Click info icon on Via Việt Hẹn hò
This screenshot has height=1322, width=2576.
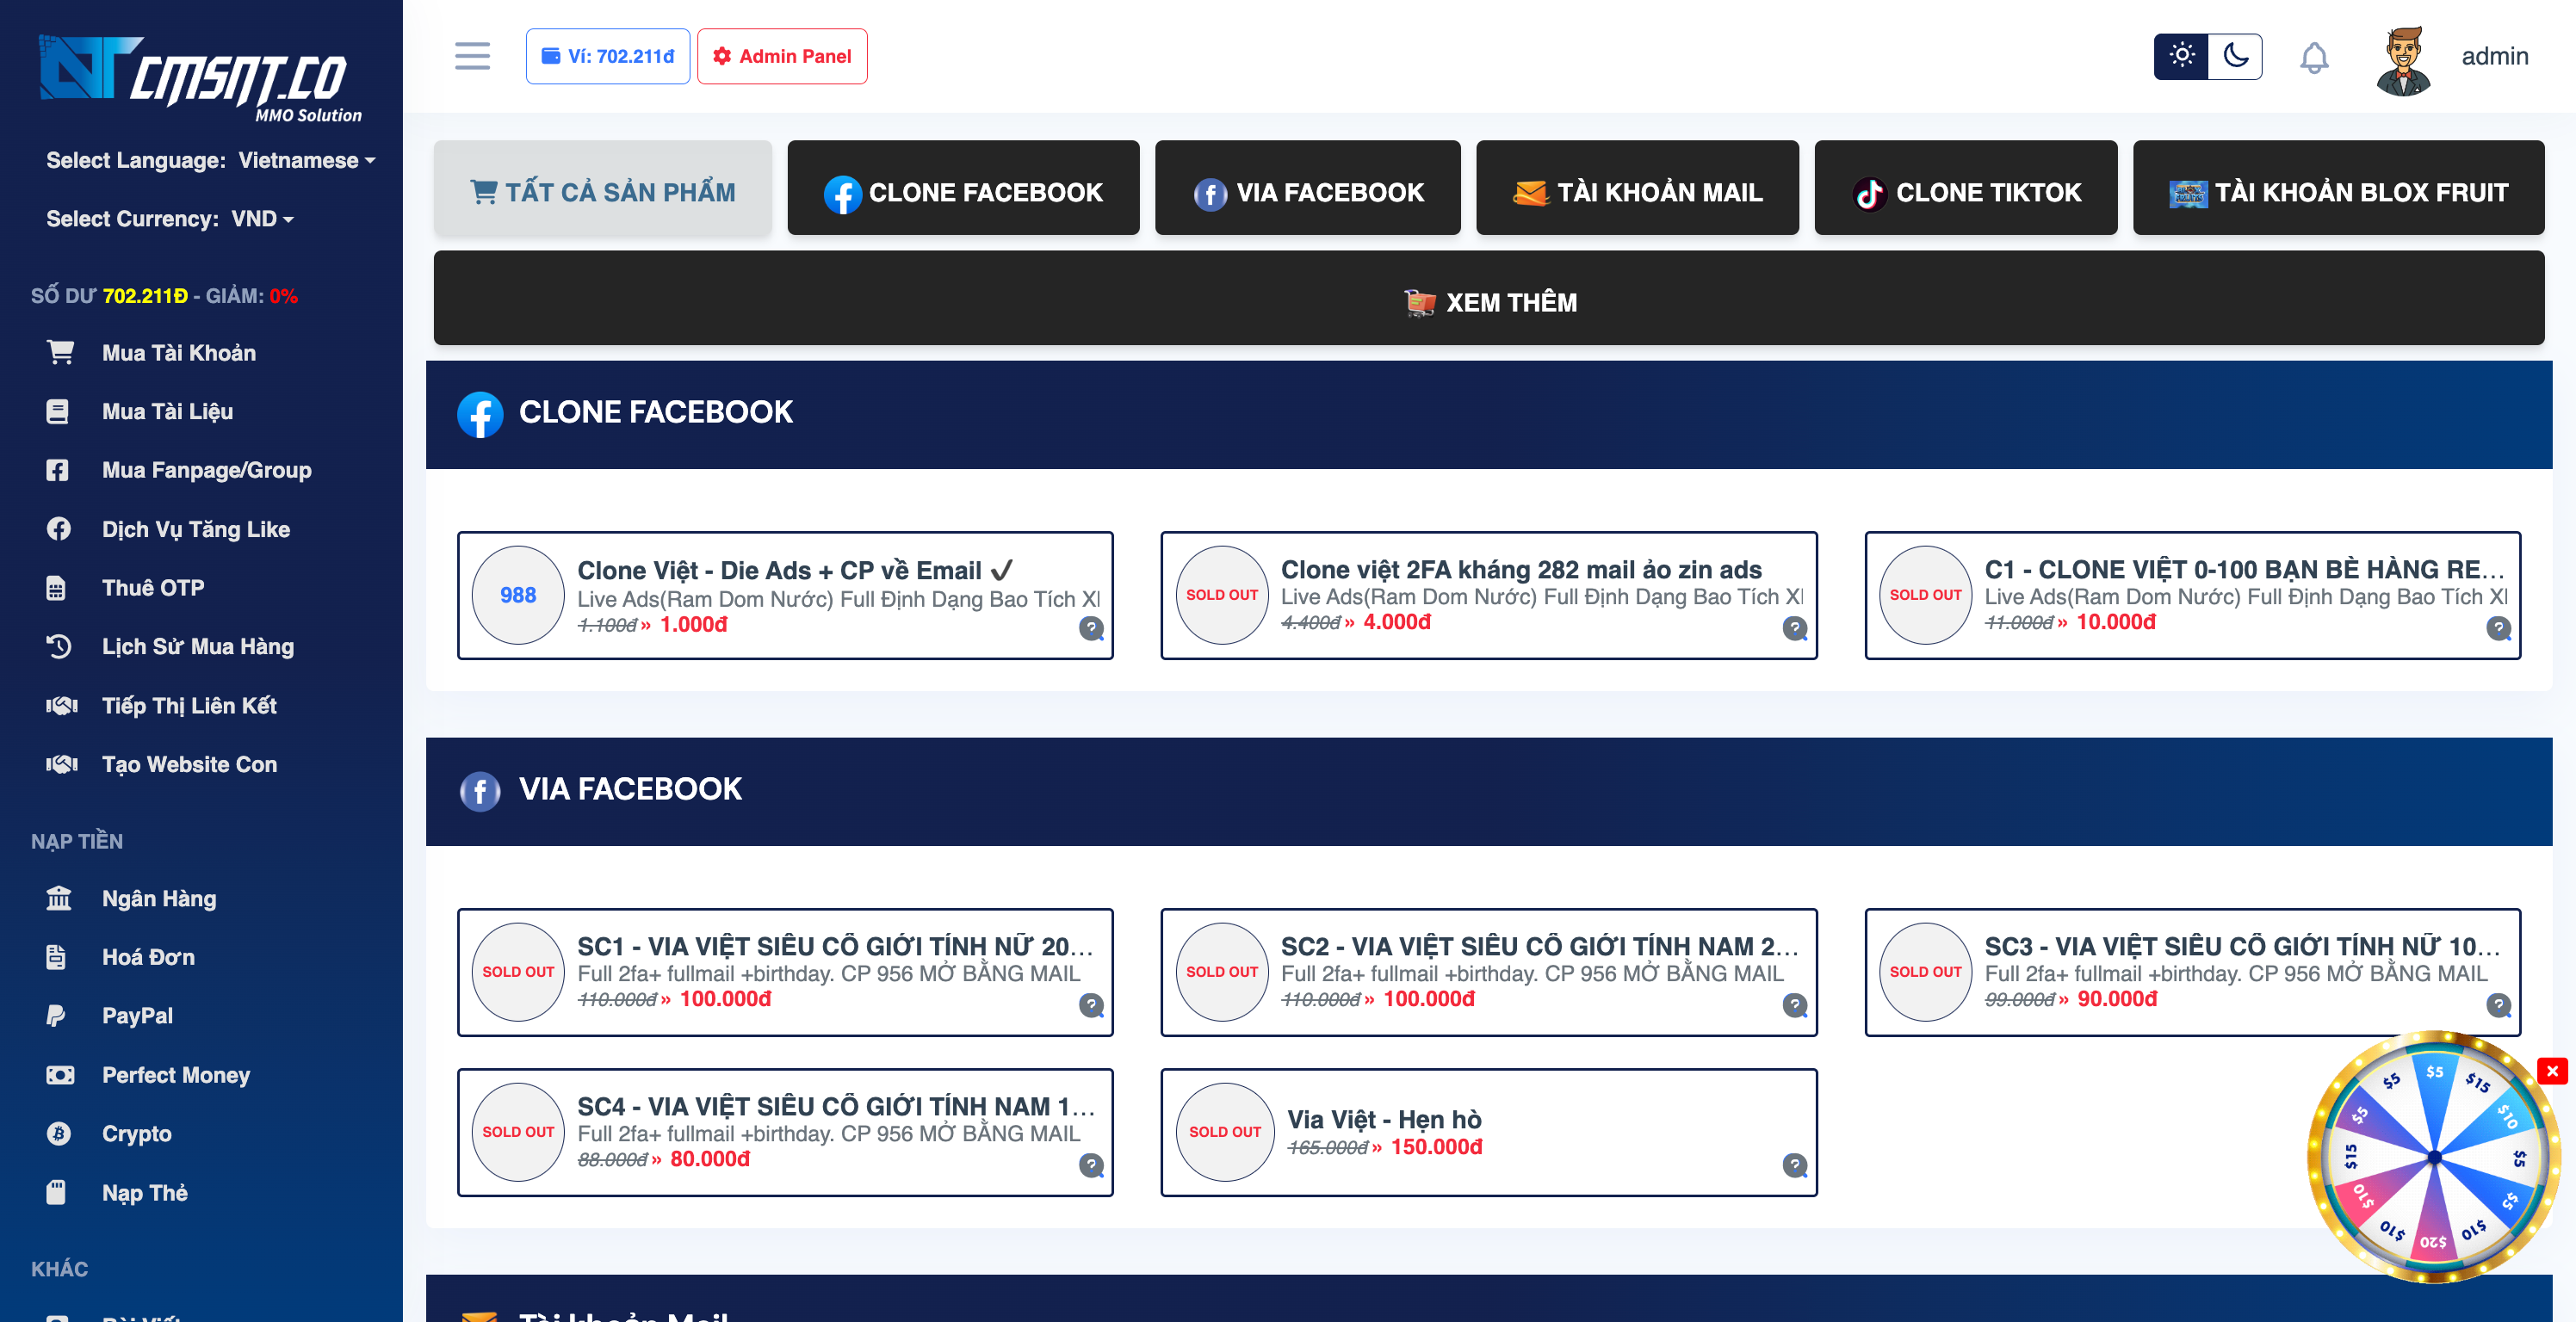coord(1795,1165)
